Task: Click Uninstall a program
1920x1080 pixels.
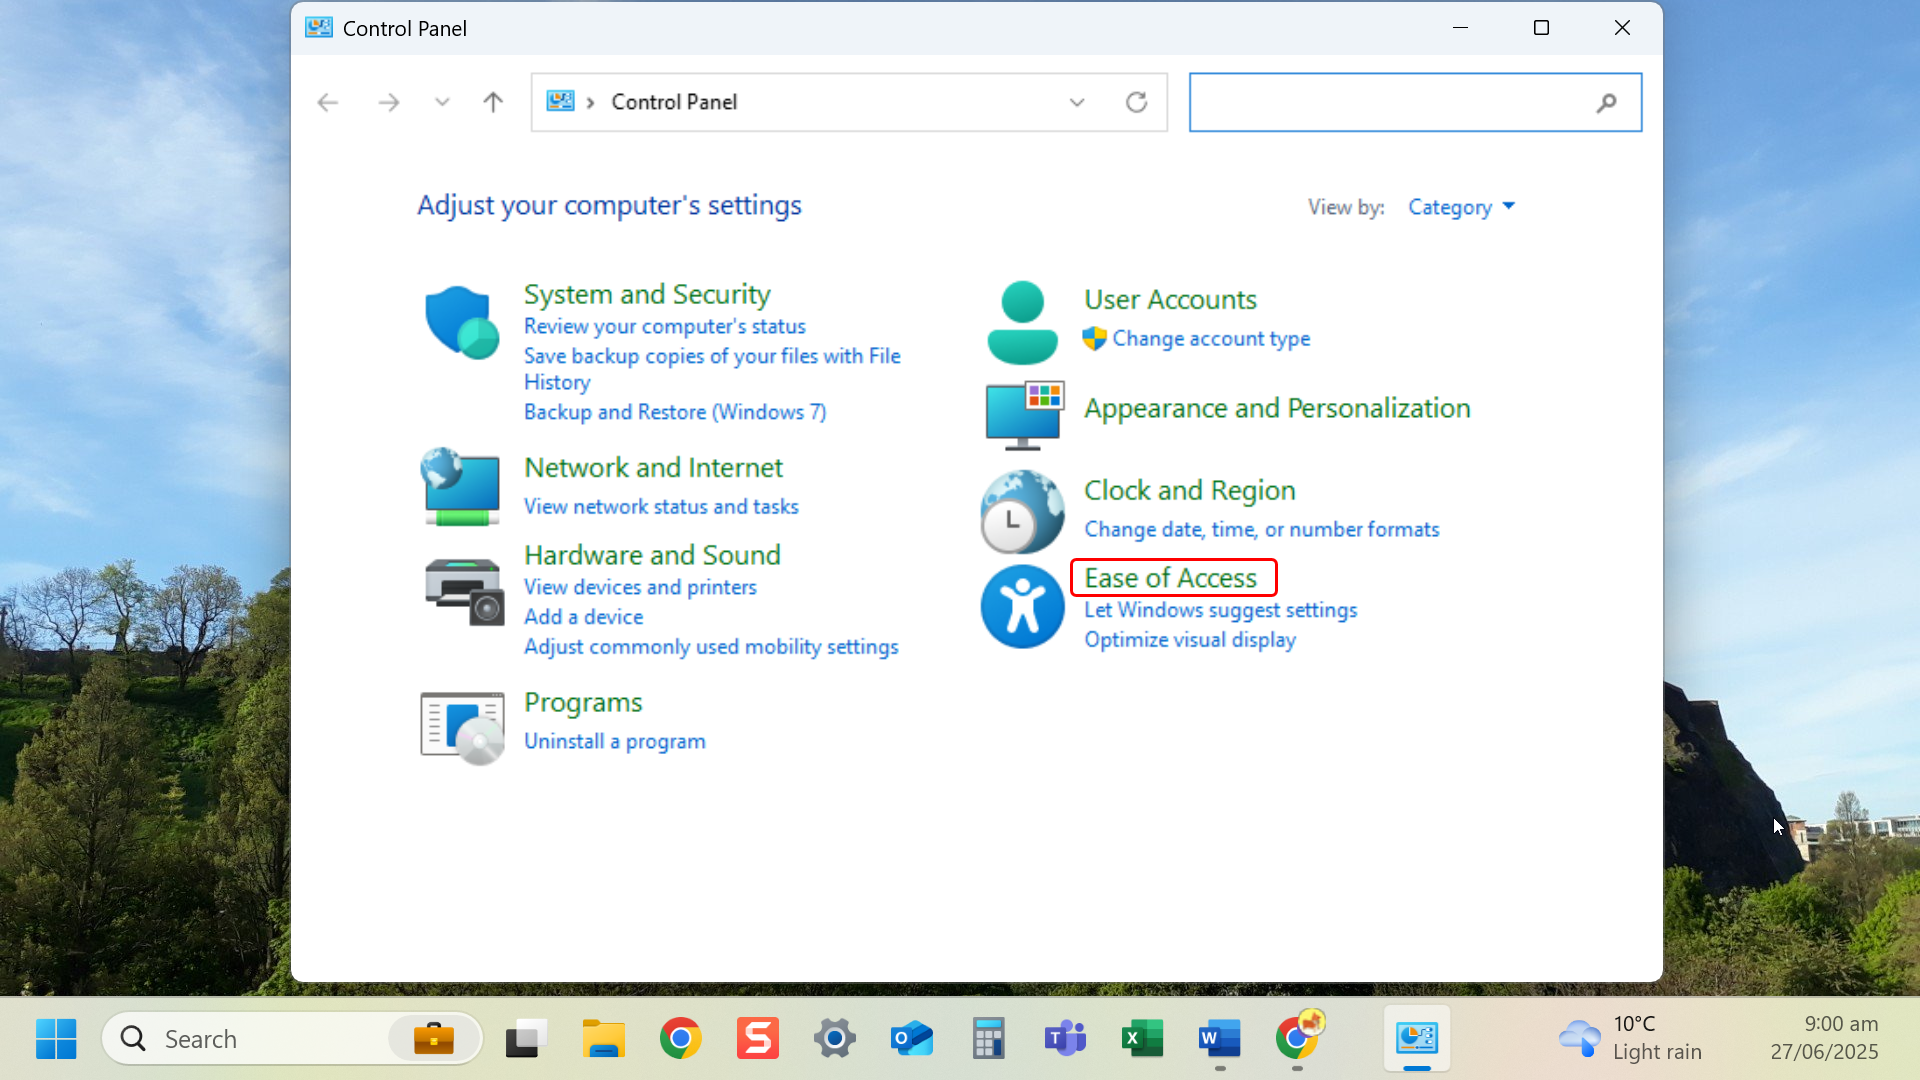Action: click(x=614, y=741)
